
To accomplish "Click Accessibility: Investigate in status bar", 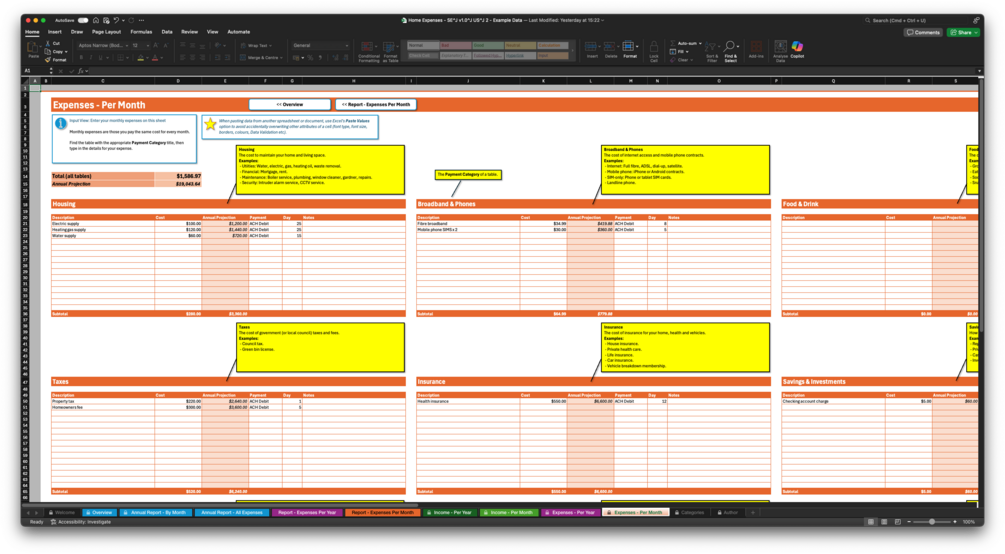I will tap(81, 522).
